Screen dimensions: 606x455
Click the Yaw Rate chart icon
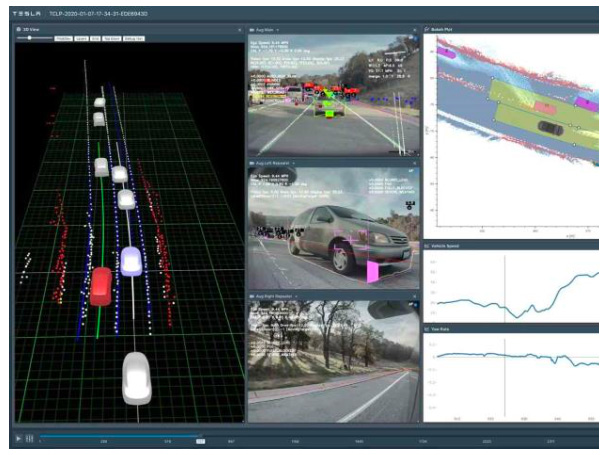pos(429,328)
